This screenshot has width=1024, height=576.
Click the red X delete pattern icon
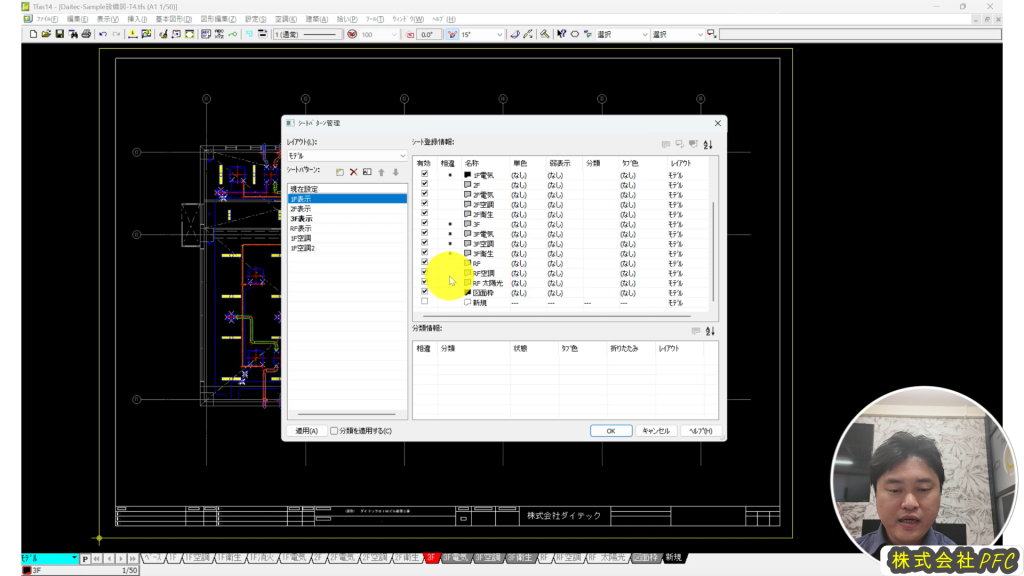click(353, 172)
